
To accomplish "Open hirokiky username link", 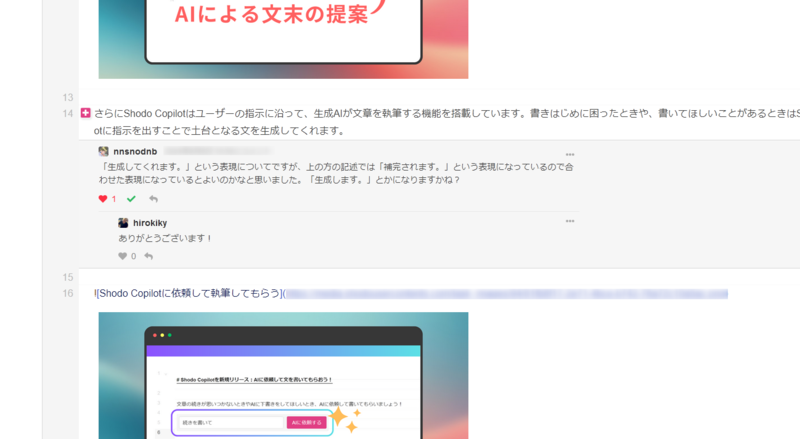I will [x=150, y=223].
